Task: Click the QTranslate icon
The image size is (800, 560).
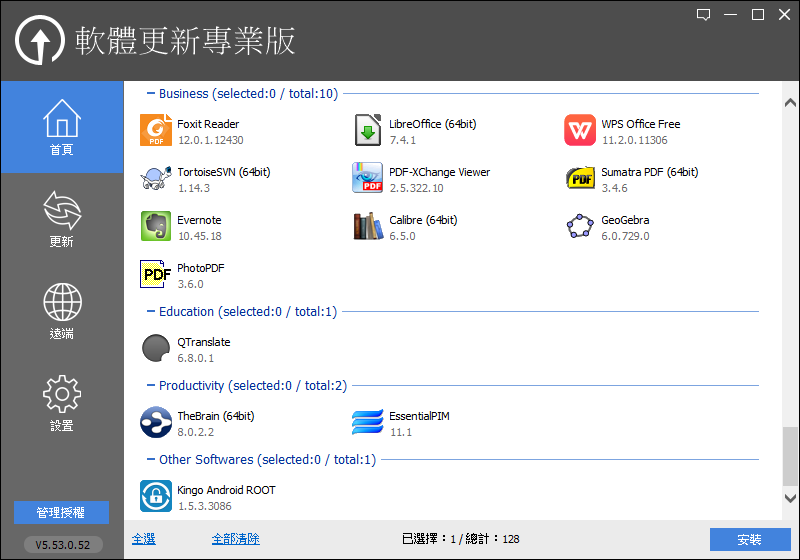Action: point(156,348)
